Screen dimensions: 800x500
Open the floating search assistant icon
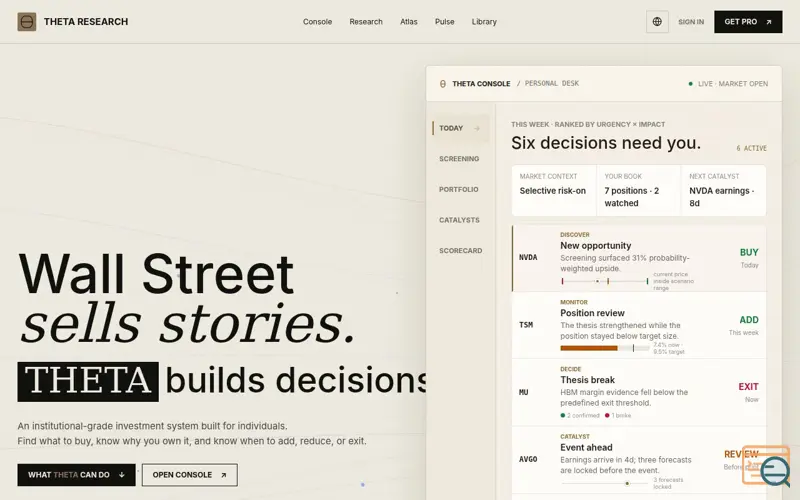[x=766, y=464]
